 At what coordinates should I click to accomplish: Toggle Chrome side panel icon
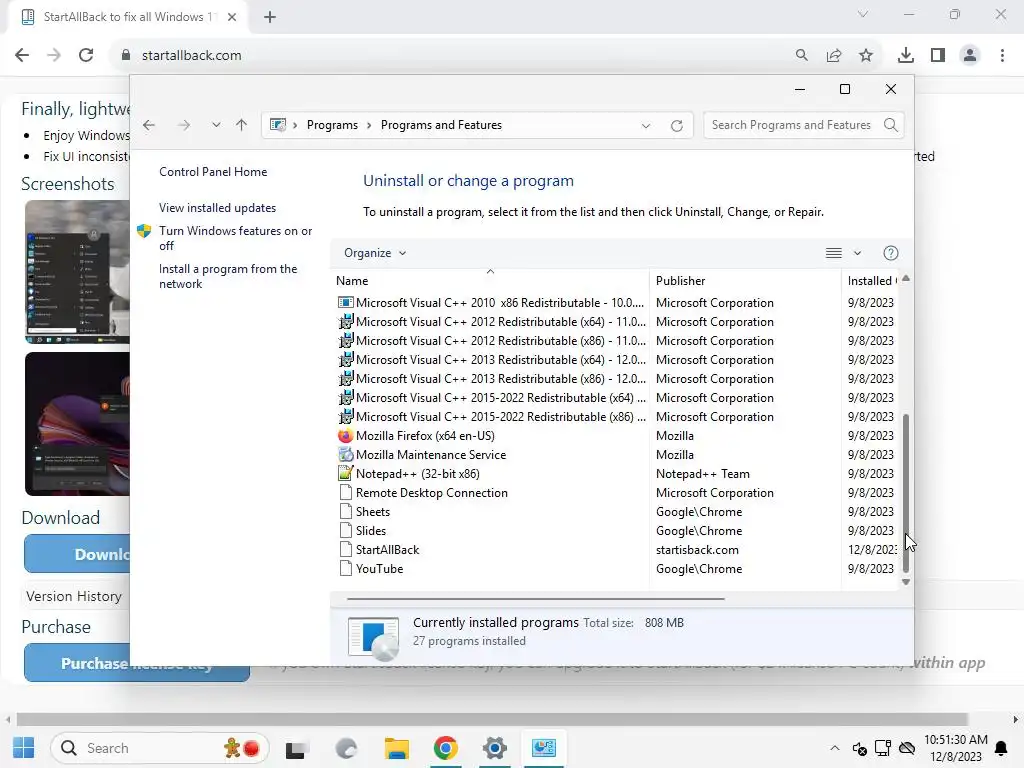tap(938, 56)
